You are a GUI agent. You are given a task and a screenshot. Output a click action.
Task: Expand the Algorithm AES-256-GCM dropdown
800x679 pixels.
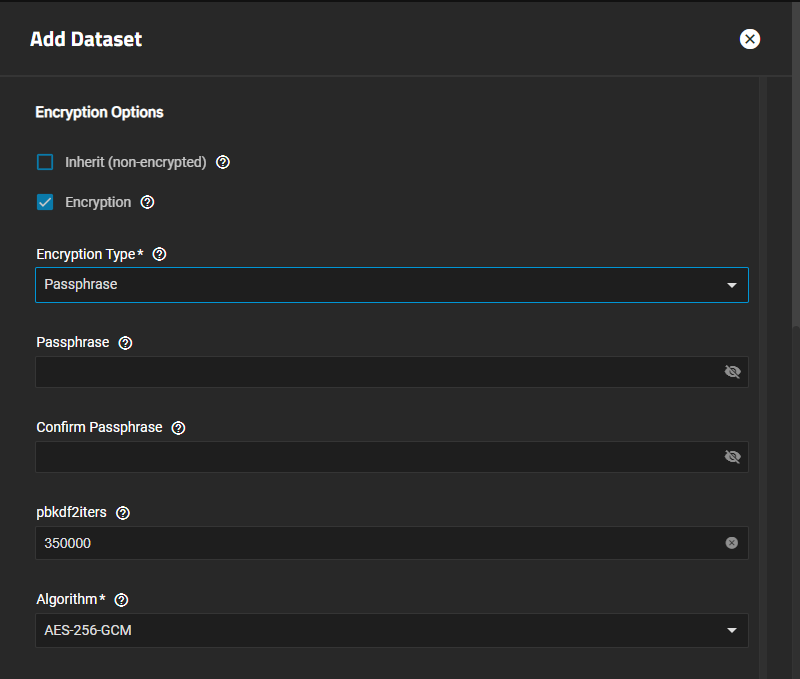click(x=391, y=630)
